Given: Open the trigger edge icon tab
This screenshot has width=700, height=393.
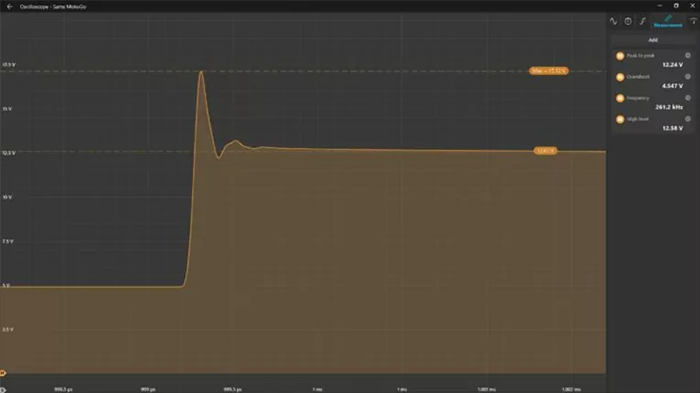Looking at the screenshot, I should (x=643, y=21).
